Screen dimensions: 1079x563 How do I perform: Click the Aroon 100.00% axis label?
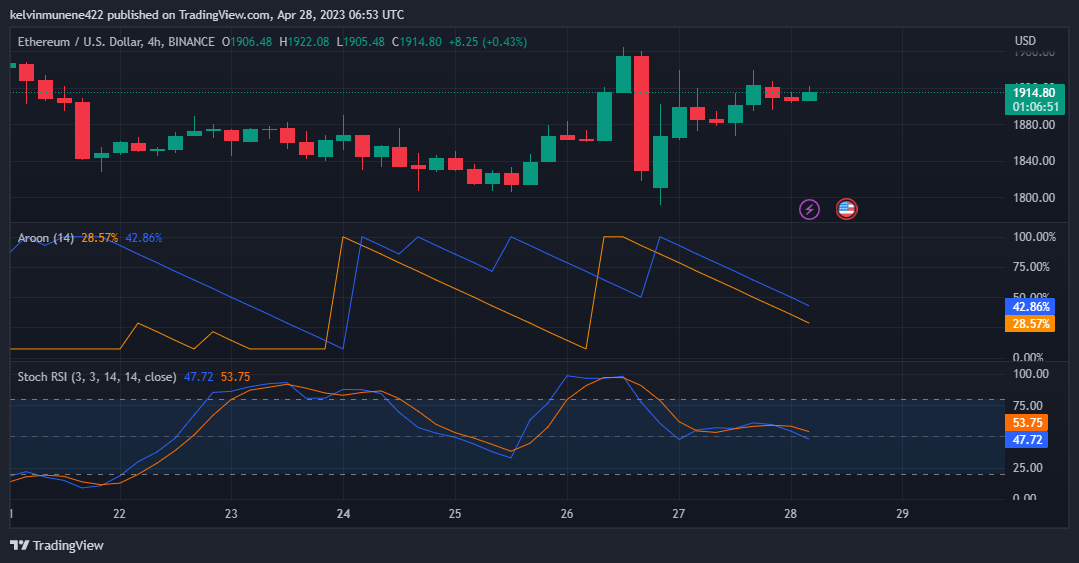(1034, 237)
